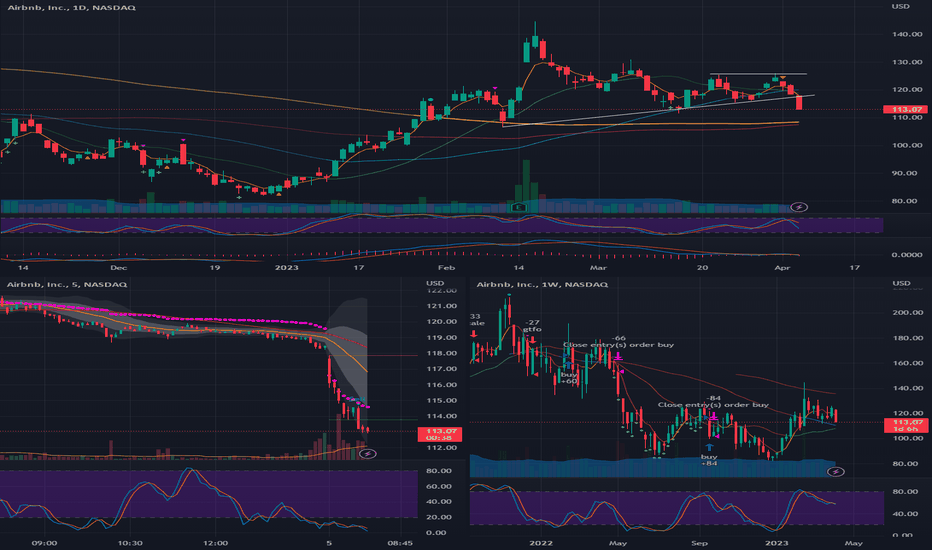Click the 0.0000 indicator scale value
This screenshot has height=550, width=932.
(907, 255)
